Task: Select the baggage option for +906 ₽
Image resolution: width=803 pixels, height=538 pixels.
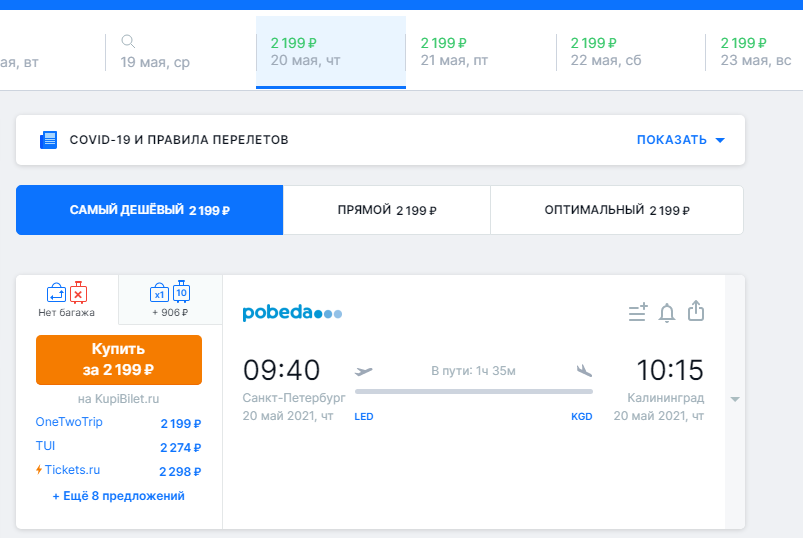Action: pyautogui.click(x=170, y=299)
